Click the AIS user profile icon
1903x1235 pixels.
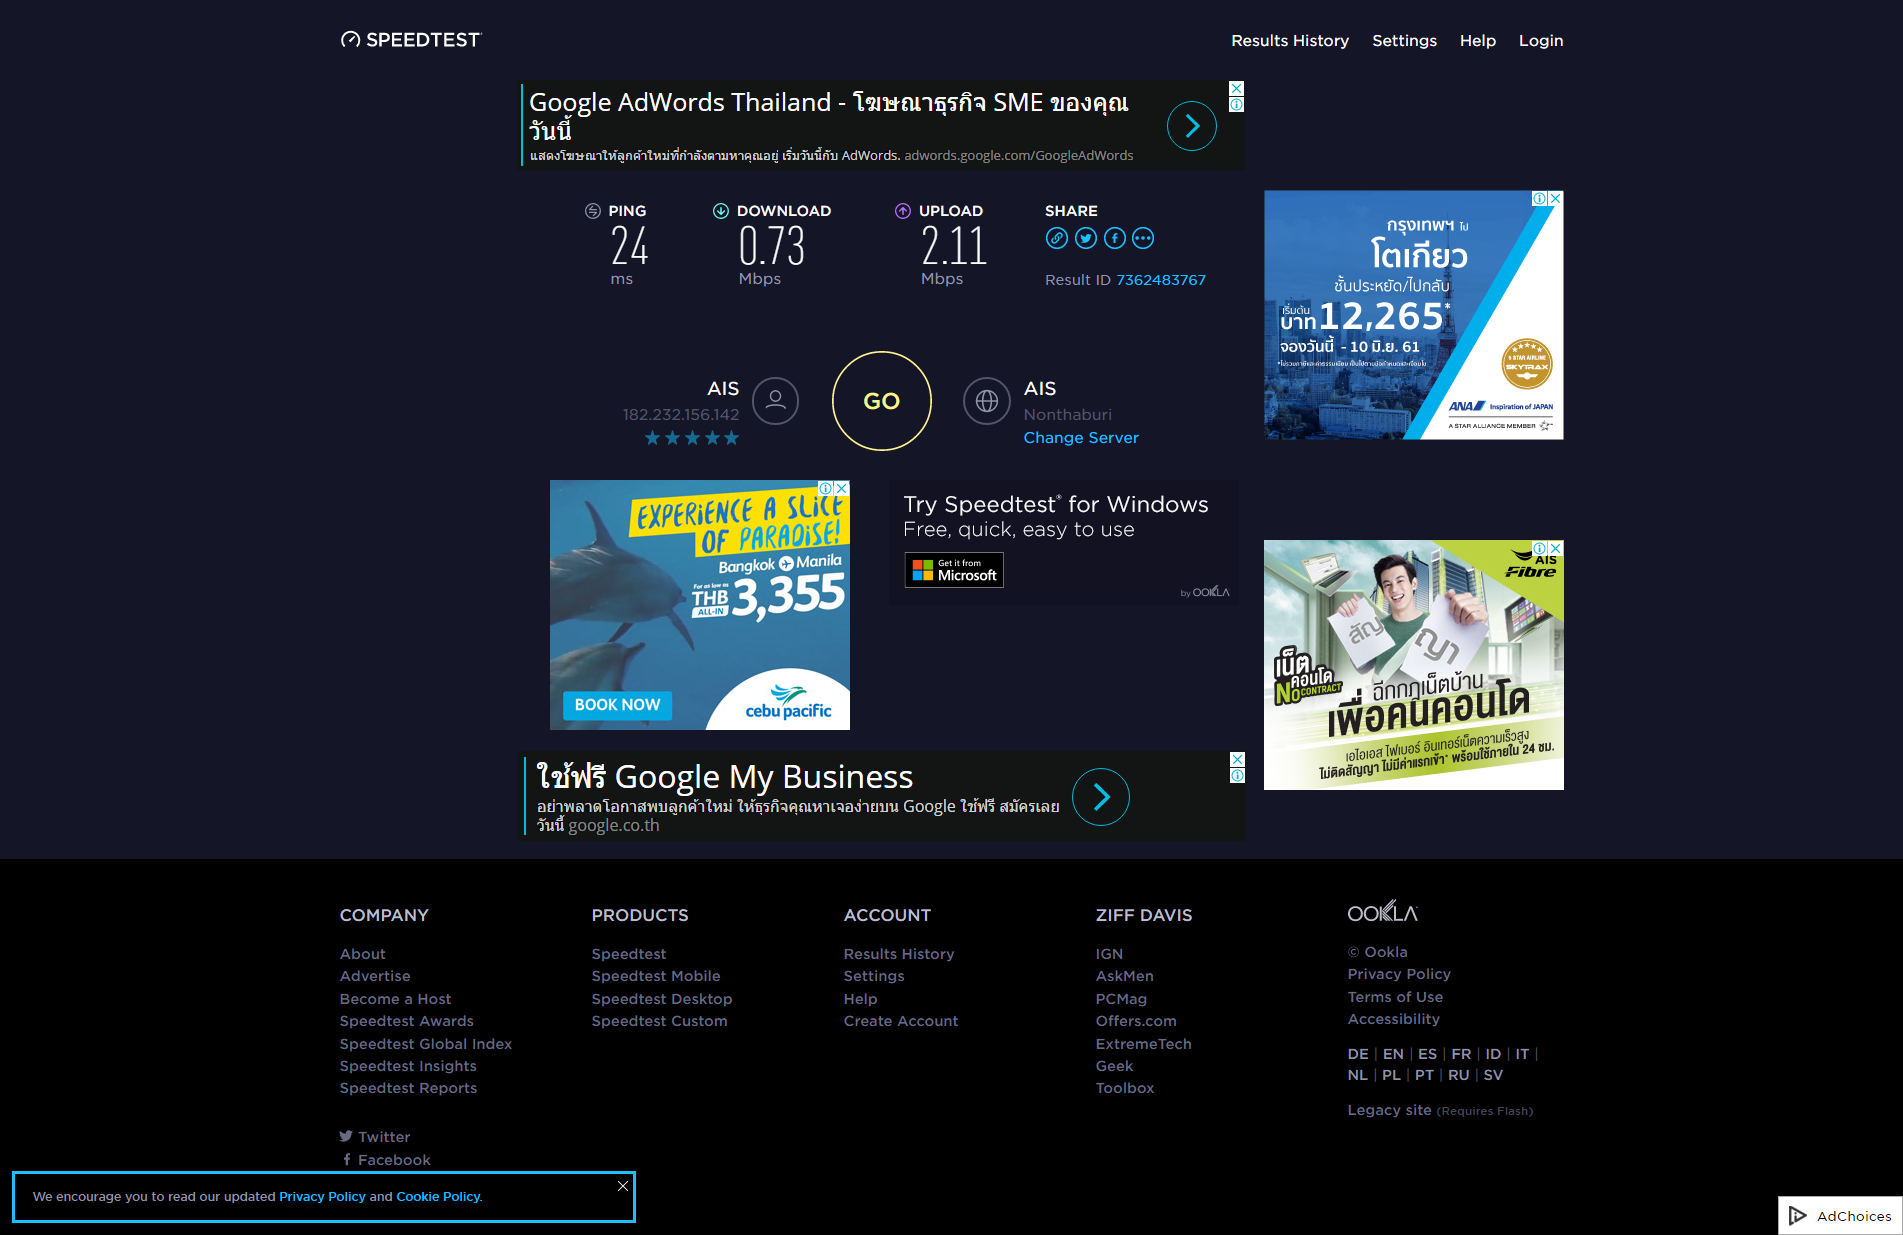(776, 401)
